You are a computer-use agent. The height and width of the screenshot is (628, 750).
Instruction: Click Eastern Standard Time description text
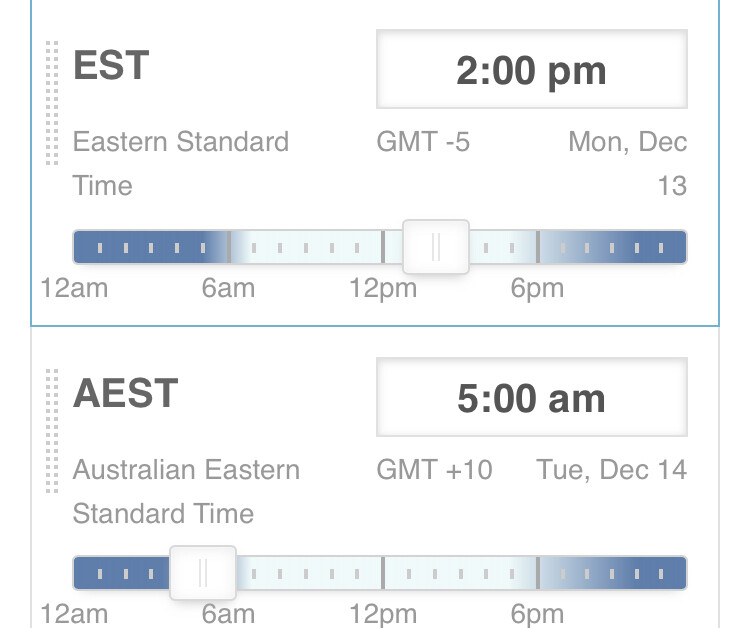(x=181, y=164)
